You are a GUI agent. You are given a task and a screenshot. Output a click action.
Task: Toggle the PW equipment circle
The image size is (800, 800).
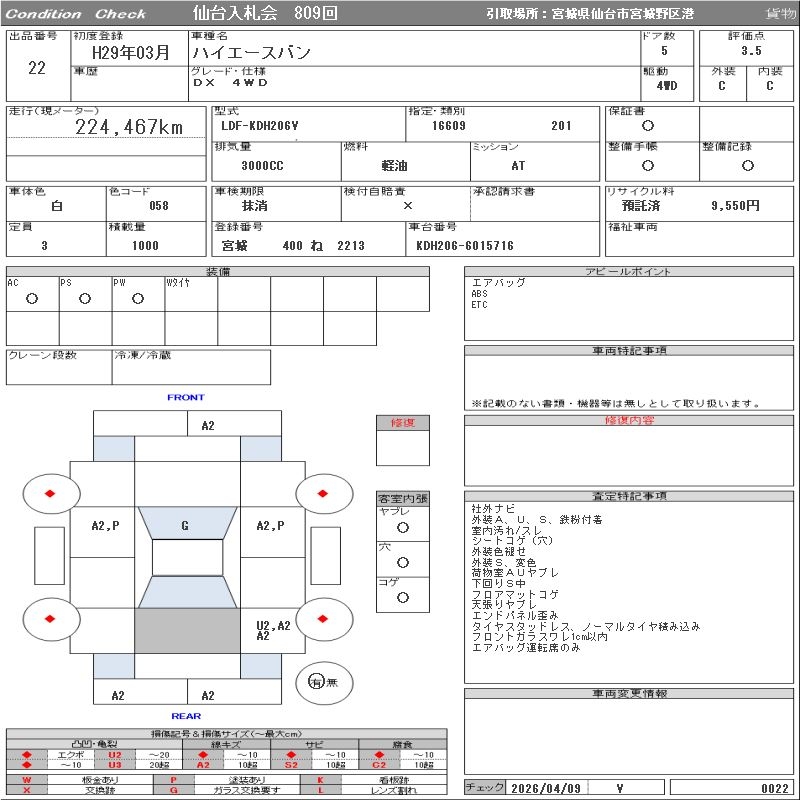point(138,299)
